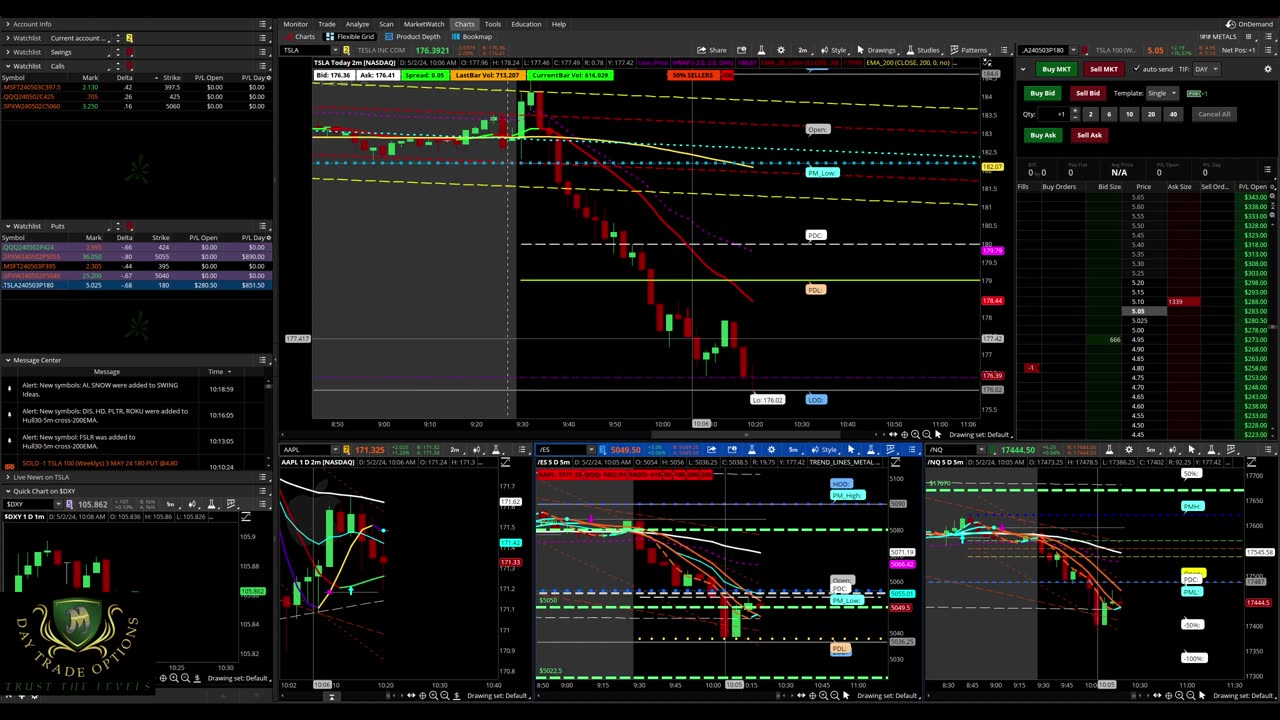The image size is (1280, 720).
Task: Select TSLA240503P180 row in Puts watchlist
Action: coord(135,285)
